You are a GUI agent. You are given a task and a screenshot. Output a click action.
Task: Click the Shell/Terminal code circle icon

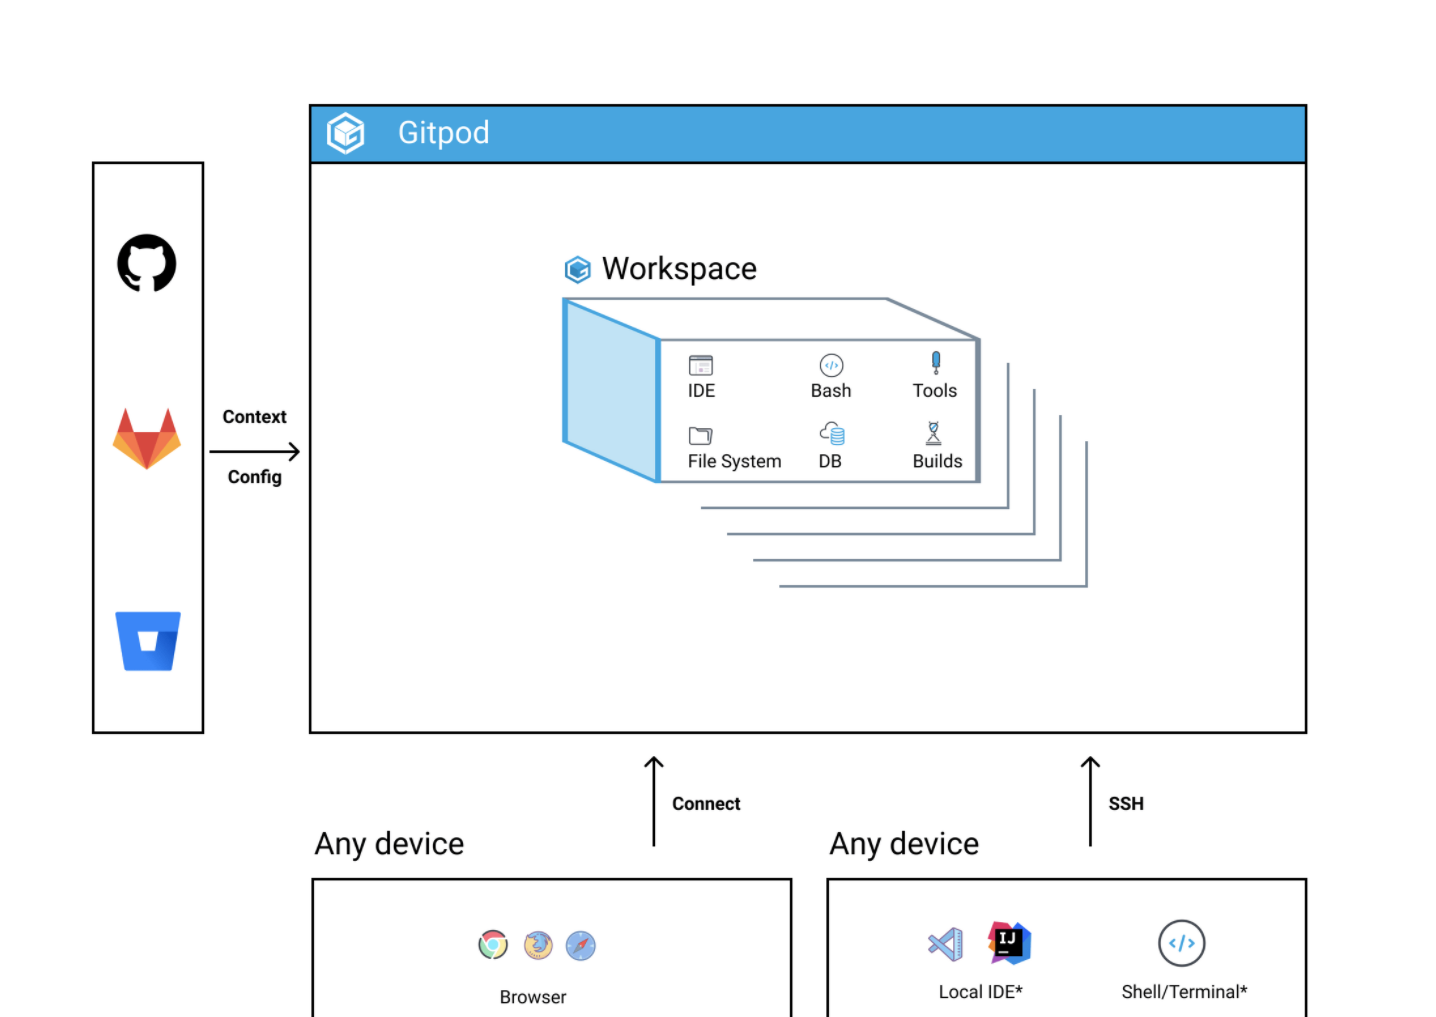[1182, 943]
